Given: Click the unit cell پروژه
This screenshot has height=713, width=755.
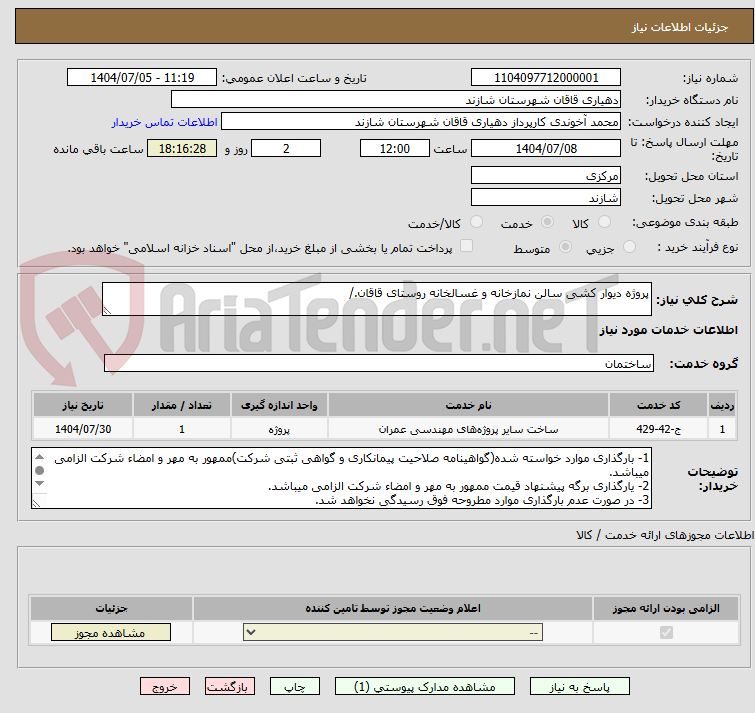Looking at the screenshot, I should (x=279, y=428).
